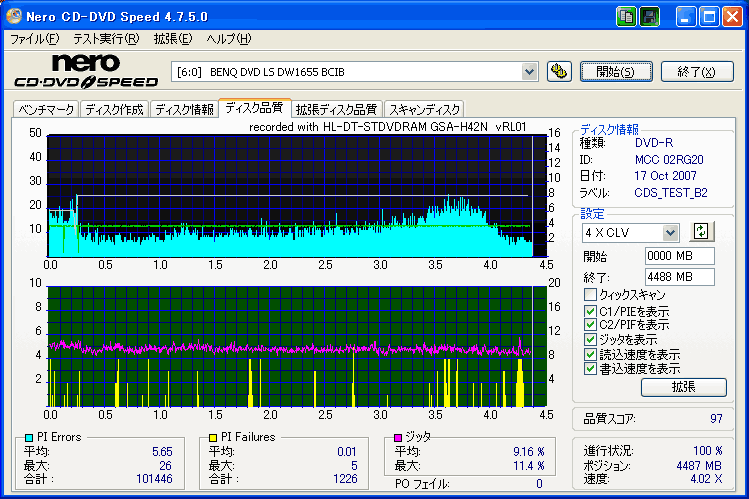The image size is (749, 499).
Task: Click the cyan PI Errors legend swatch
Action: coord(29,437)
